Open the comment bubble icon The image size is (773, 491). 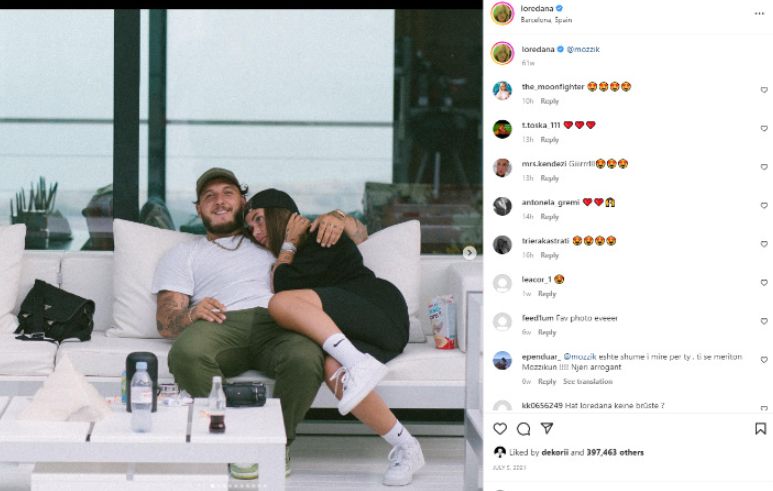[524, 429]
